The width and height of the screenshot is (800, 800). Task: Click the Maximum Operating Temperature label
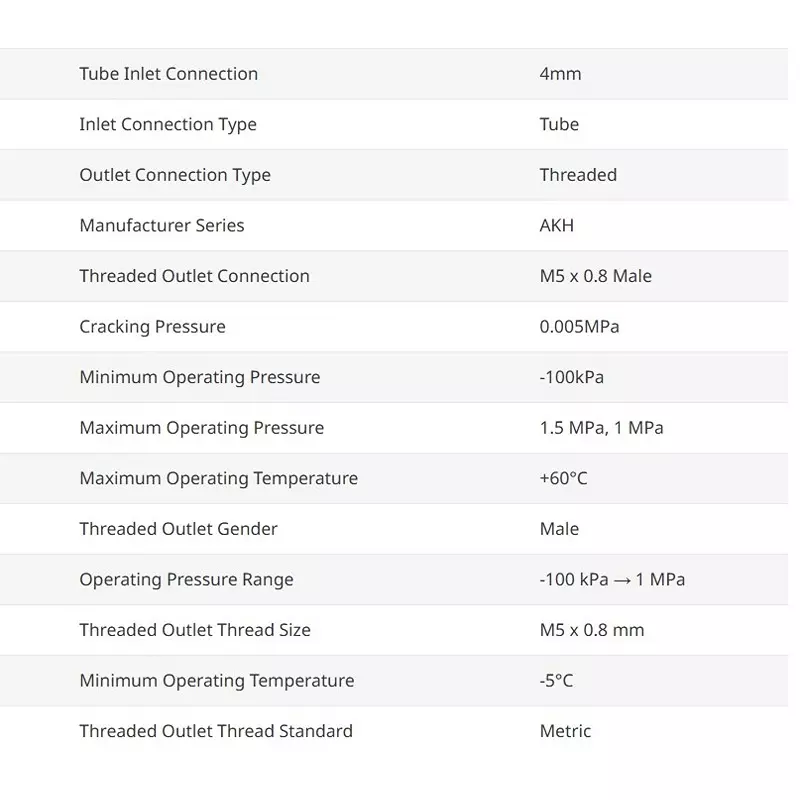coord(218,478)
